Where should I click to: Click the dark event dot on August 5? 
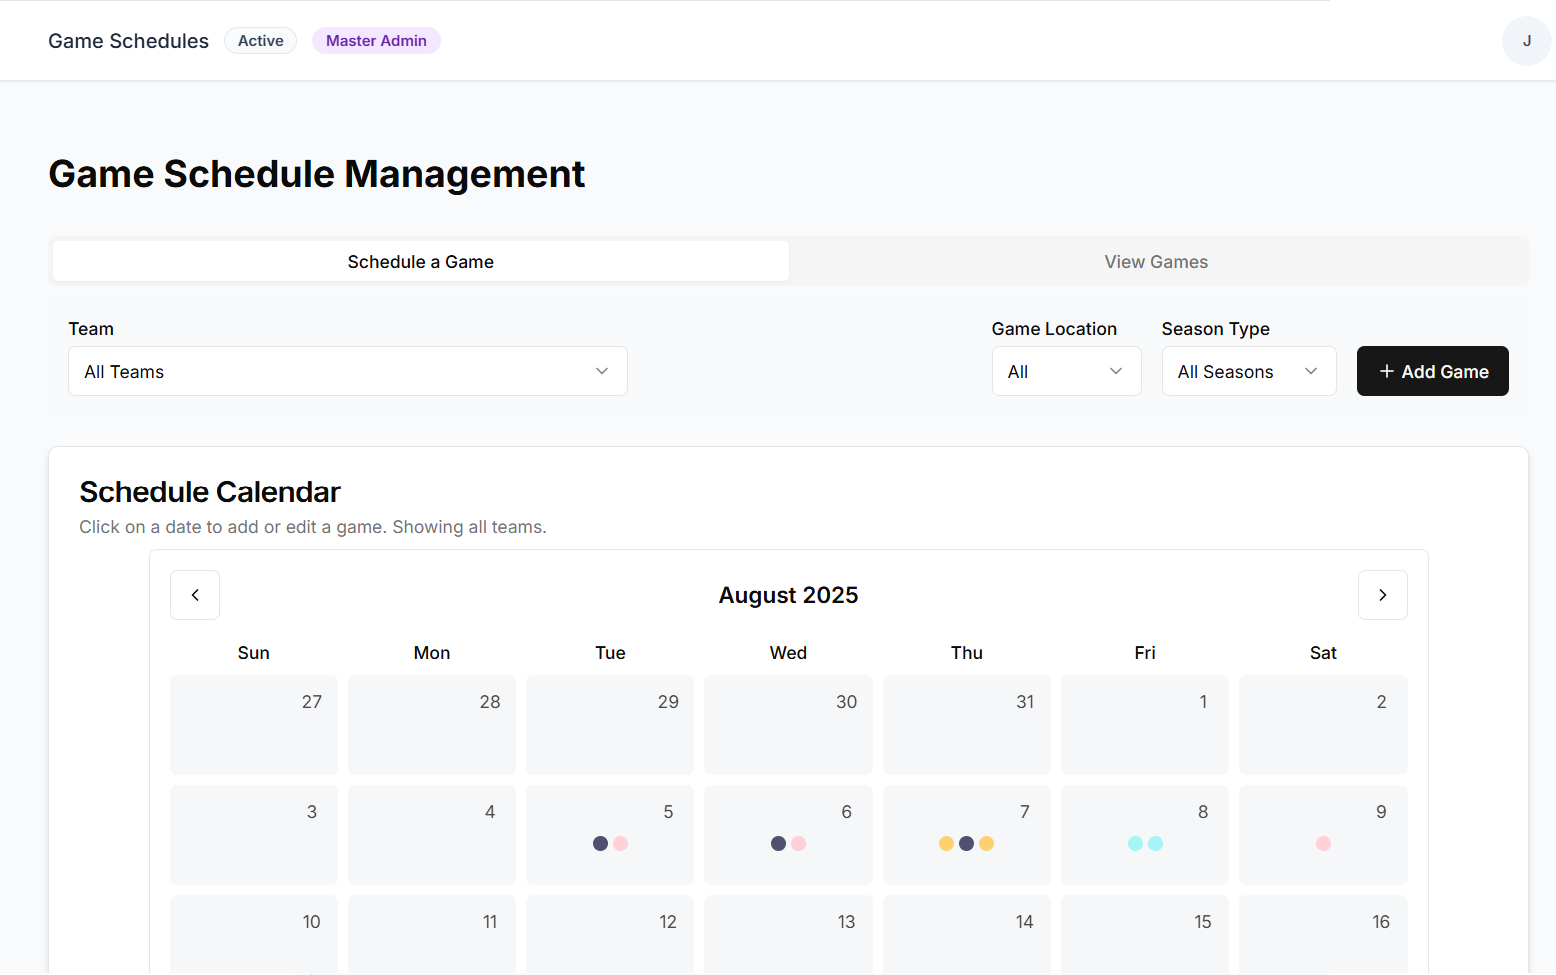[599, 843]
